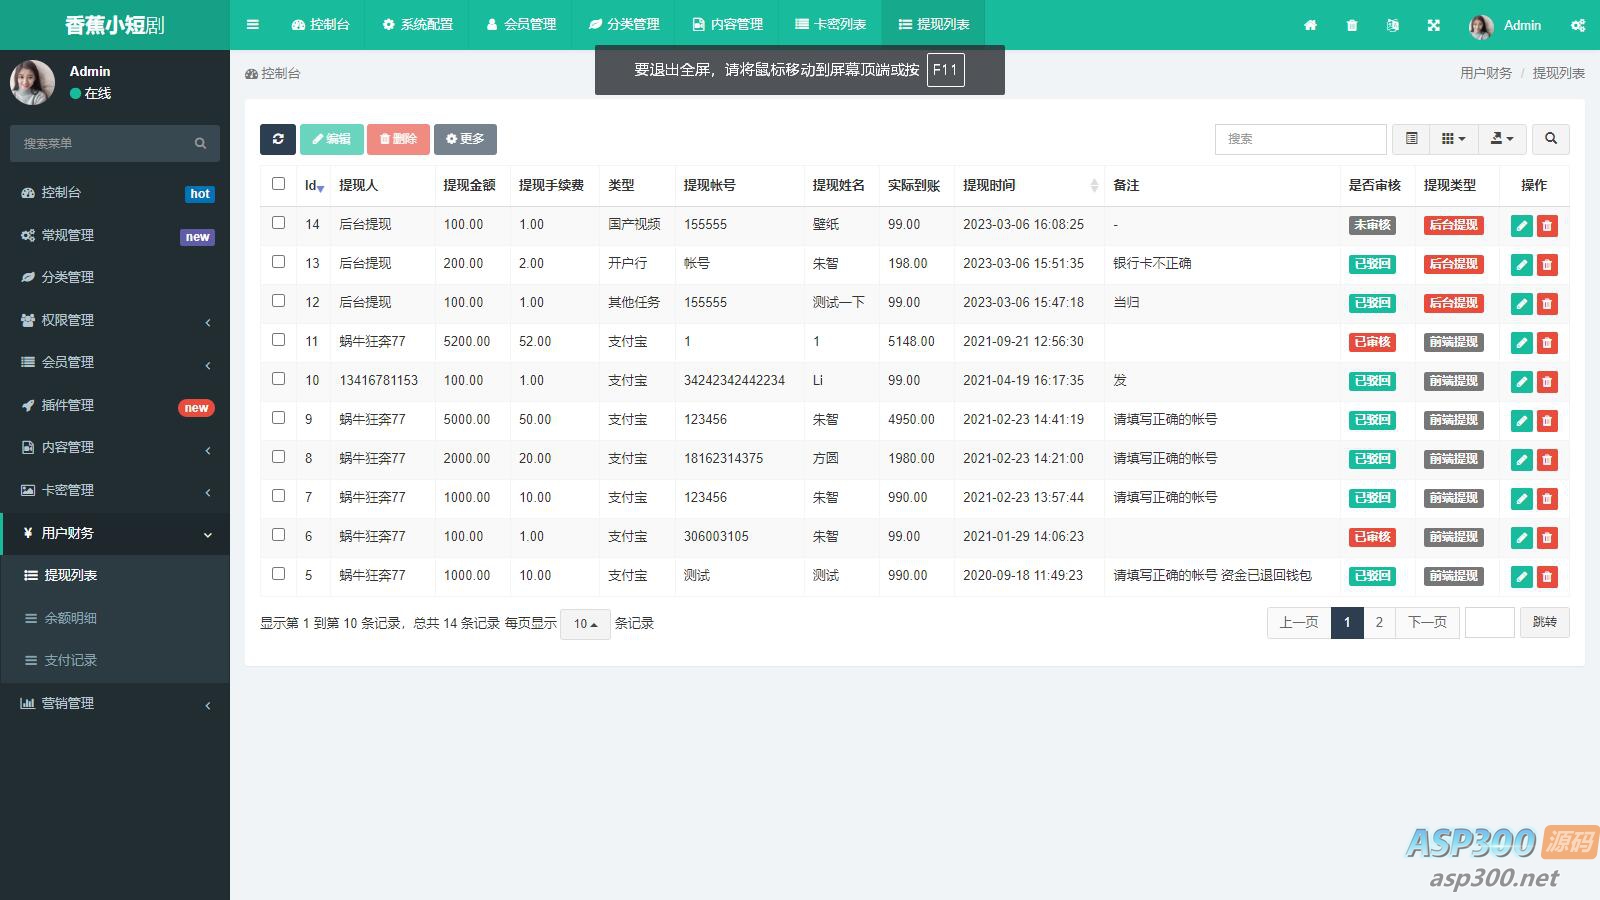Toggle the sidebar hamburger menu icon
This screenshot has width=1600, height=900.
pyautogui.click(x=253, y=25)
